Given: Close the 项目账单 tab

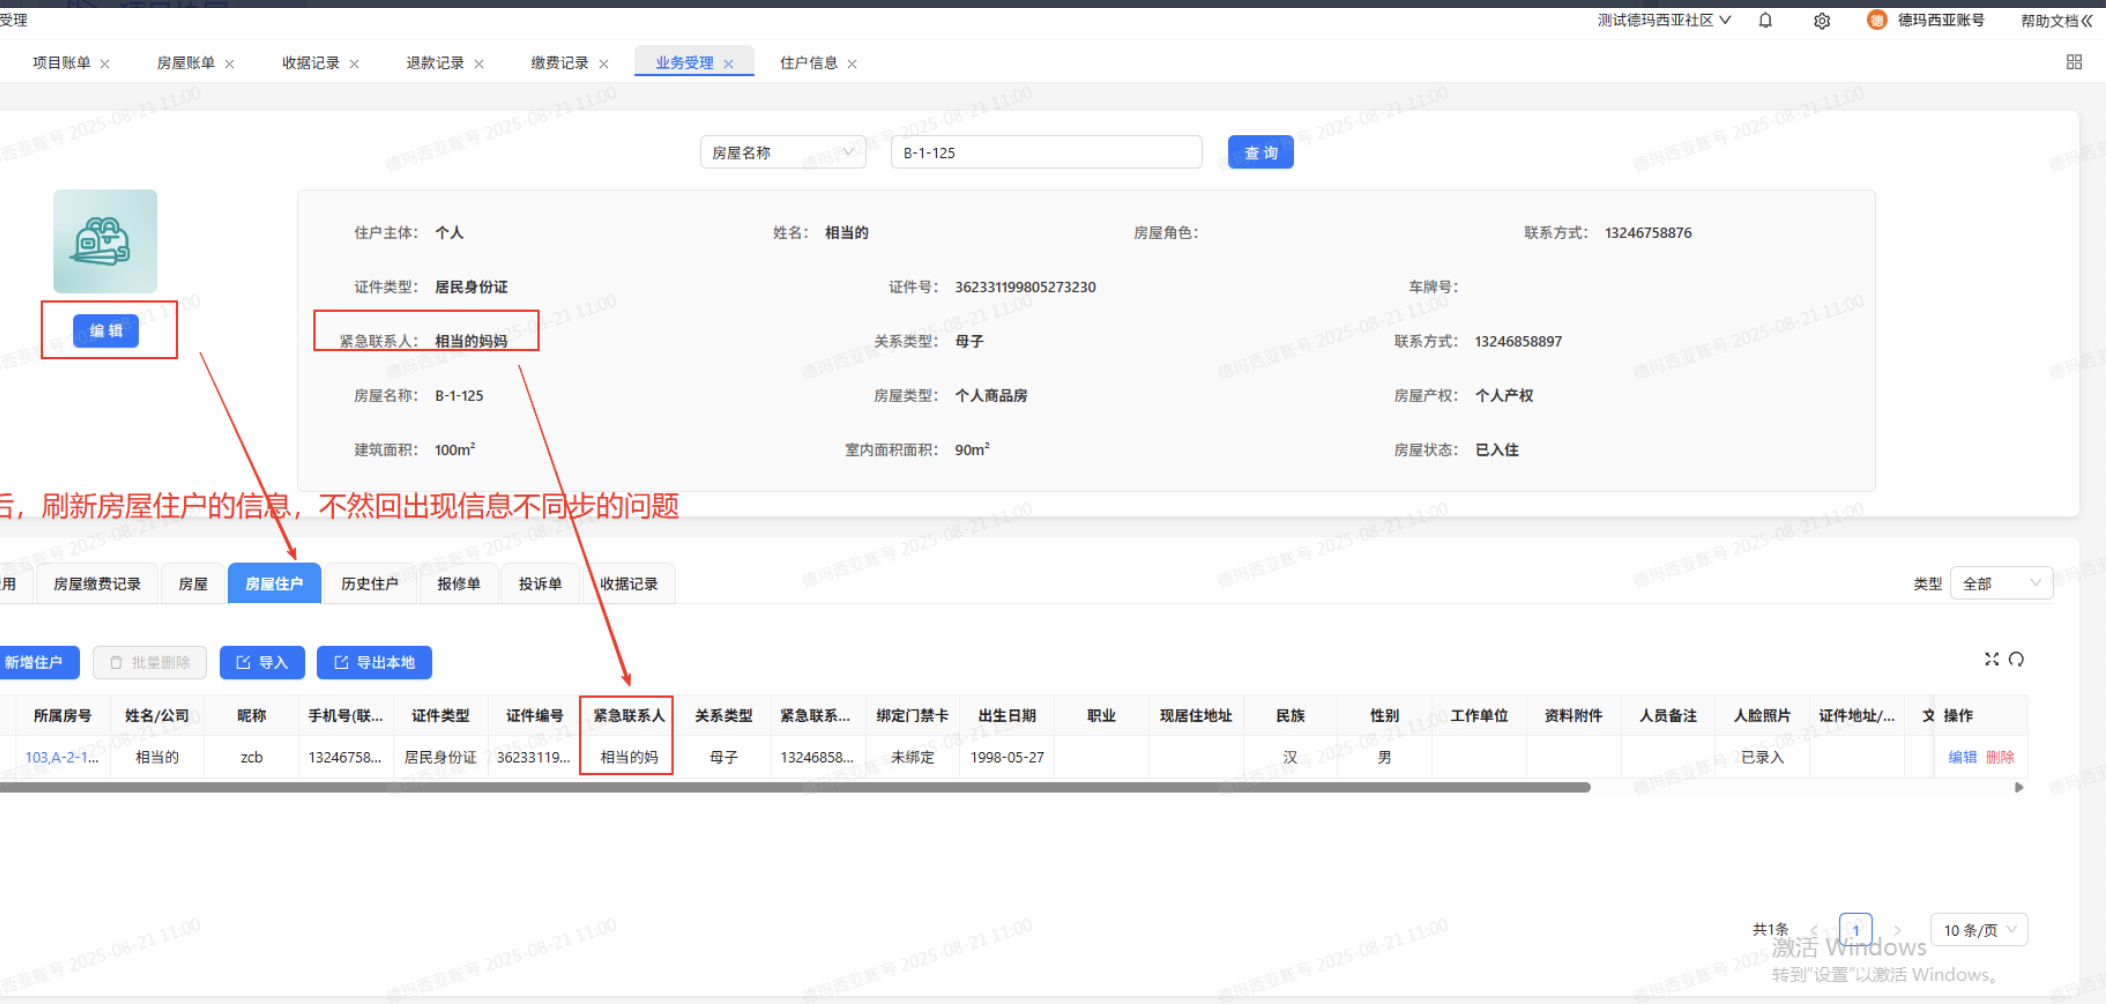Looking at the screenshot, I should 105,64.
